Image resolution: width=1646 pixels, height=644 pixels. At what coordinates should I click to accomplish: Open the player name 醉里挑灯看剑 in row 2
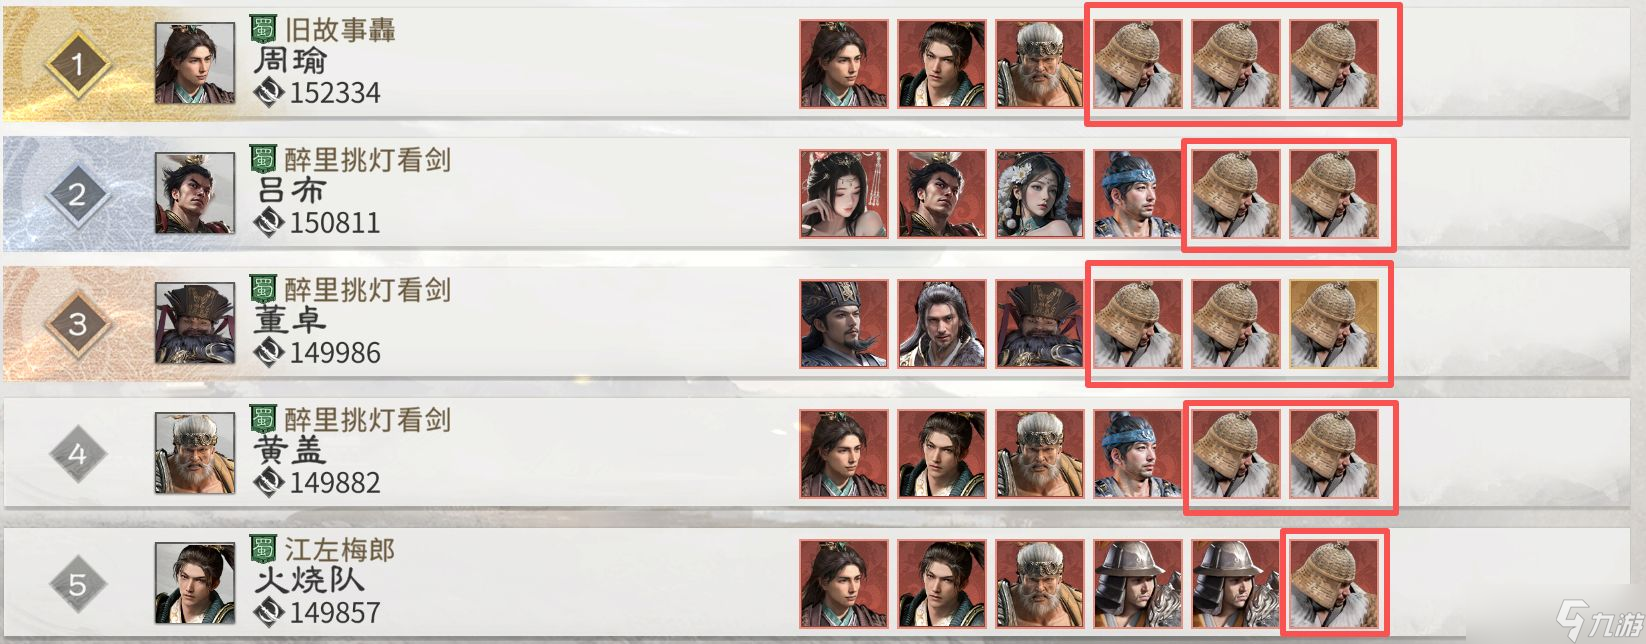pyautogui.click(x=367, y=160)
